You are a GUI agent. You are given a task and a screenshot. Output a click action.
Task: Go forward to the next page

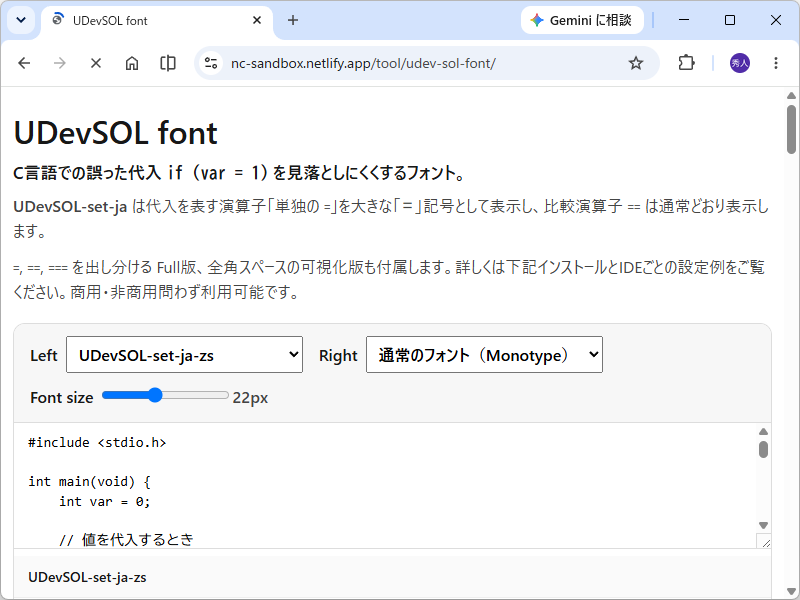(60, 63)
